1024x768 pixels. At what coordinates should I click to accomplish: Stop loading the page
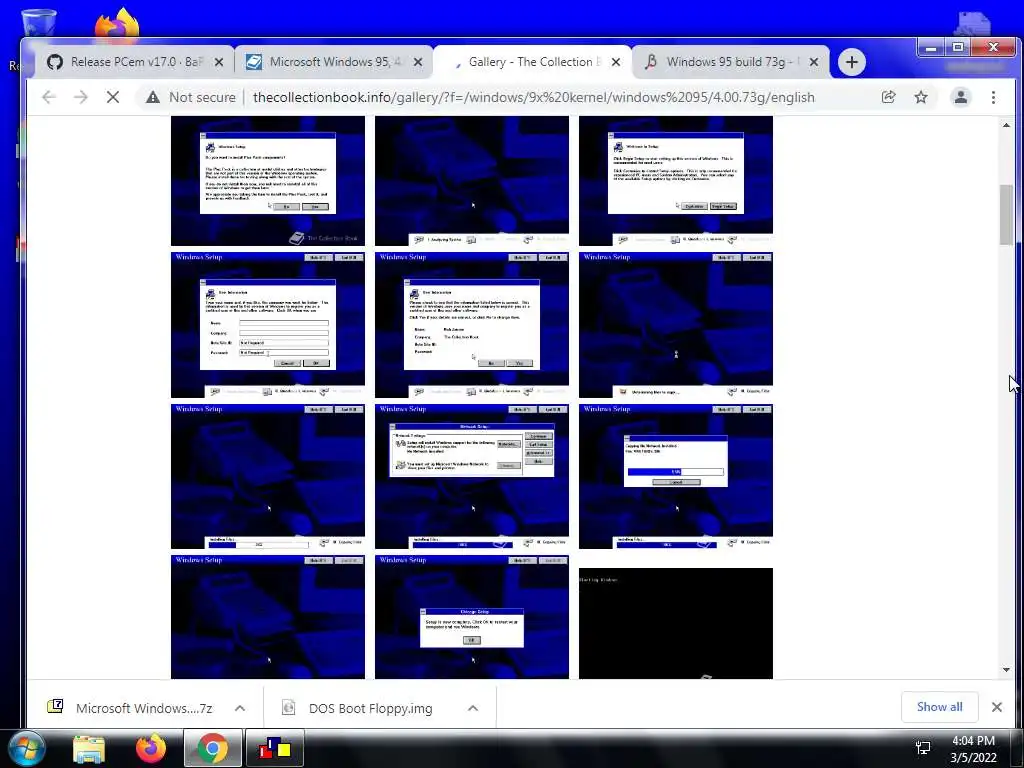click(x=113, y=97)
